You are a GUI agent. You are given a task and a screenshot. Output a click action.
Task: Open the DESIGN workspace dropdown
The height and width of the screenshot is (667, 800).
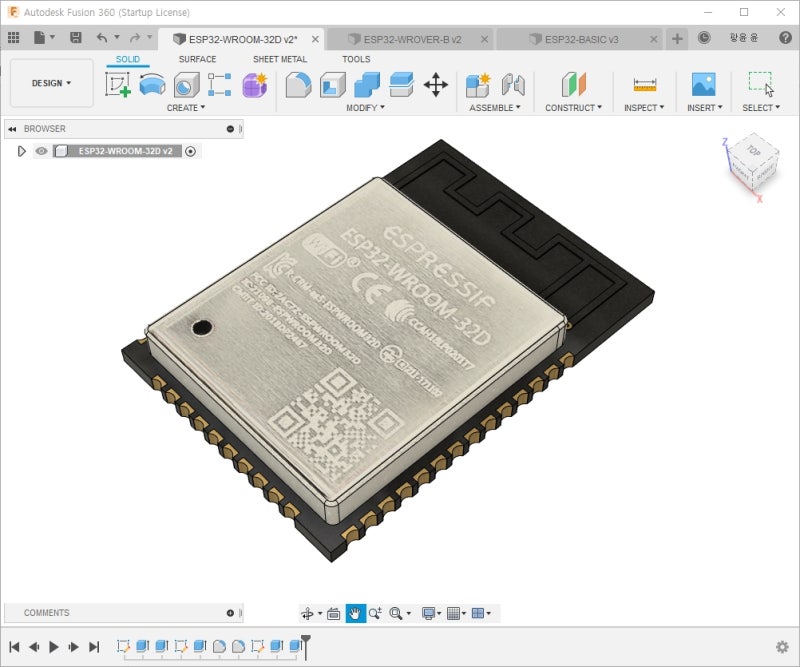pos(52,83)
